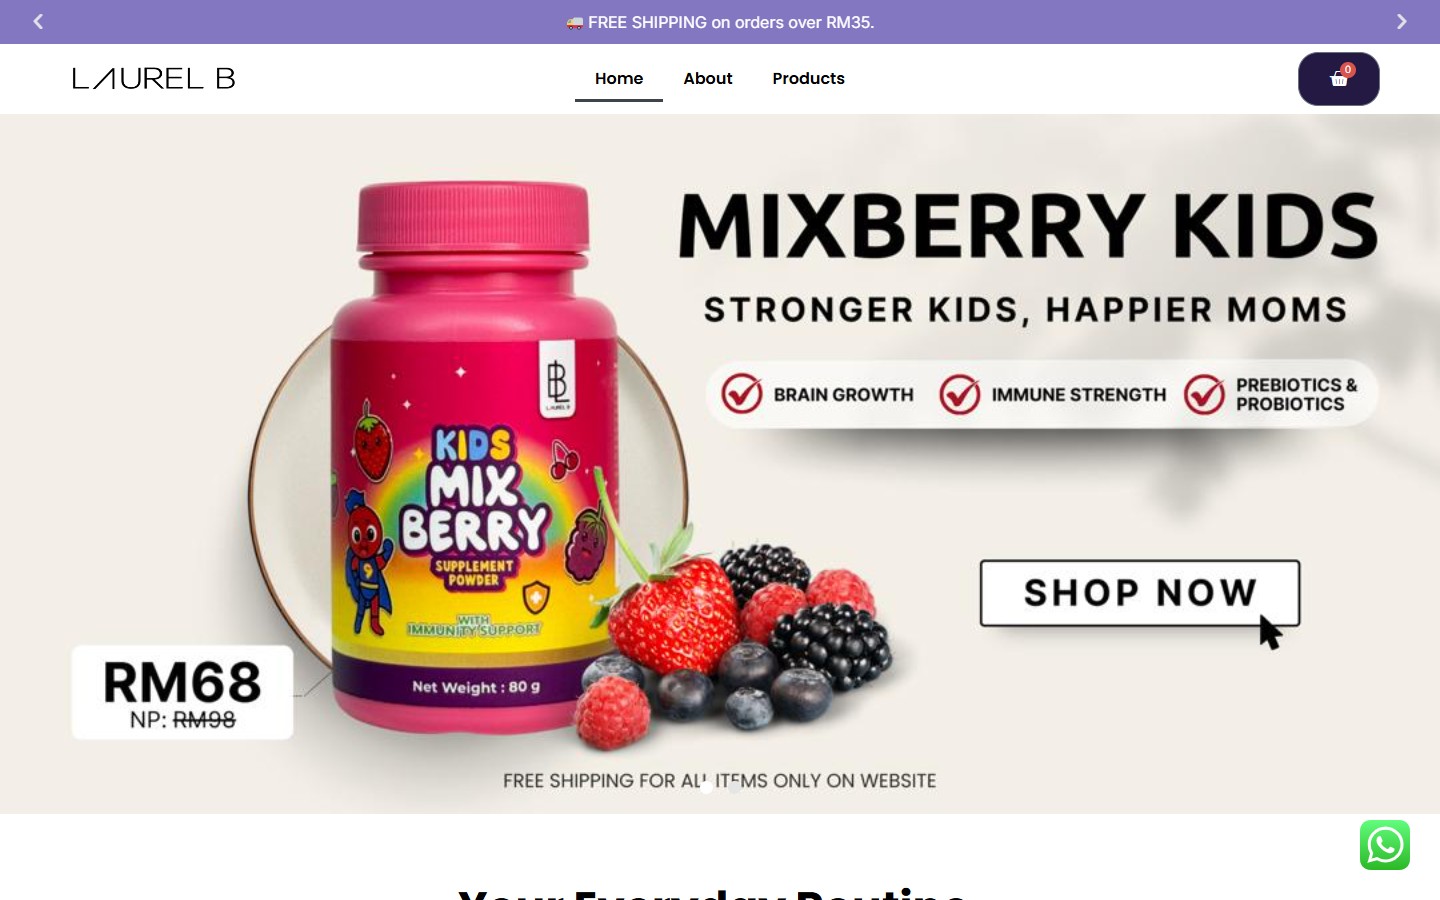This screenshot has height=900, width=1440.
Task: Open WhatsApp chat floating icon
Action: click(1385, 845)
